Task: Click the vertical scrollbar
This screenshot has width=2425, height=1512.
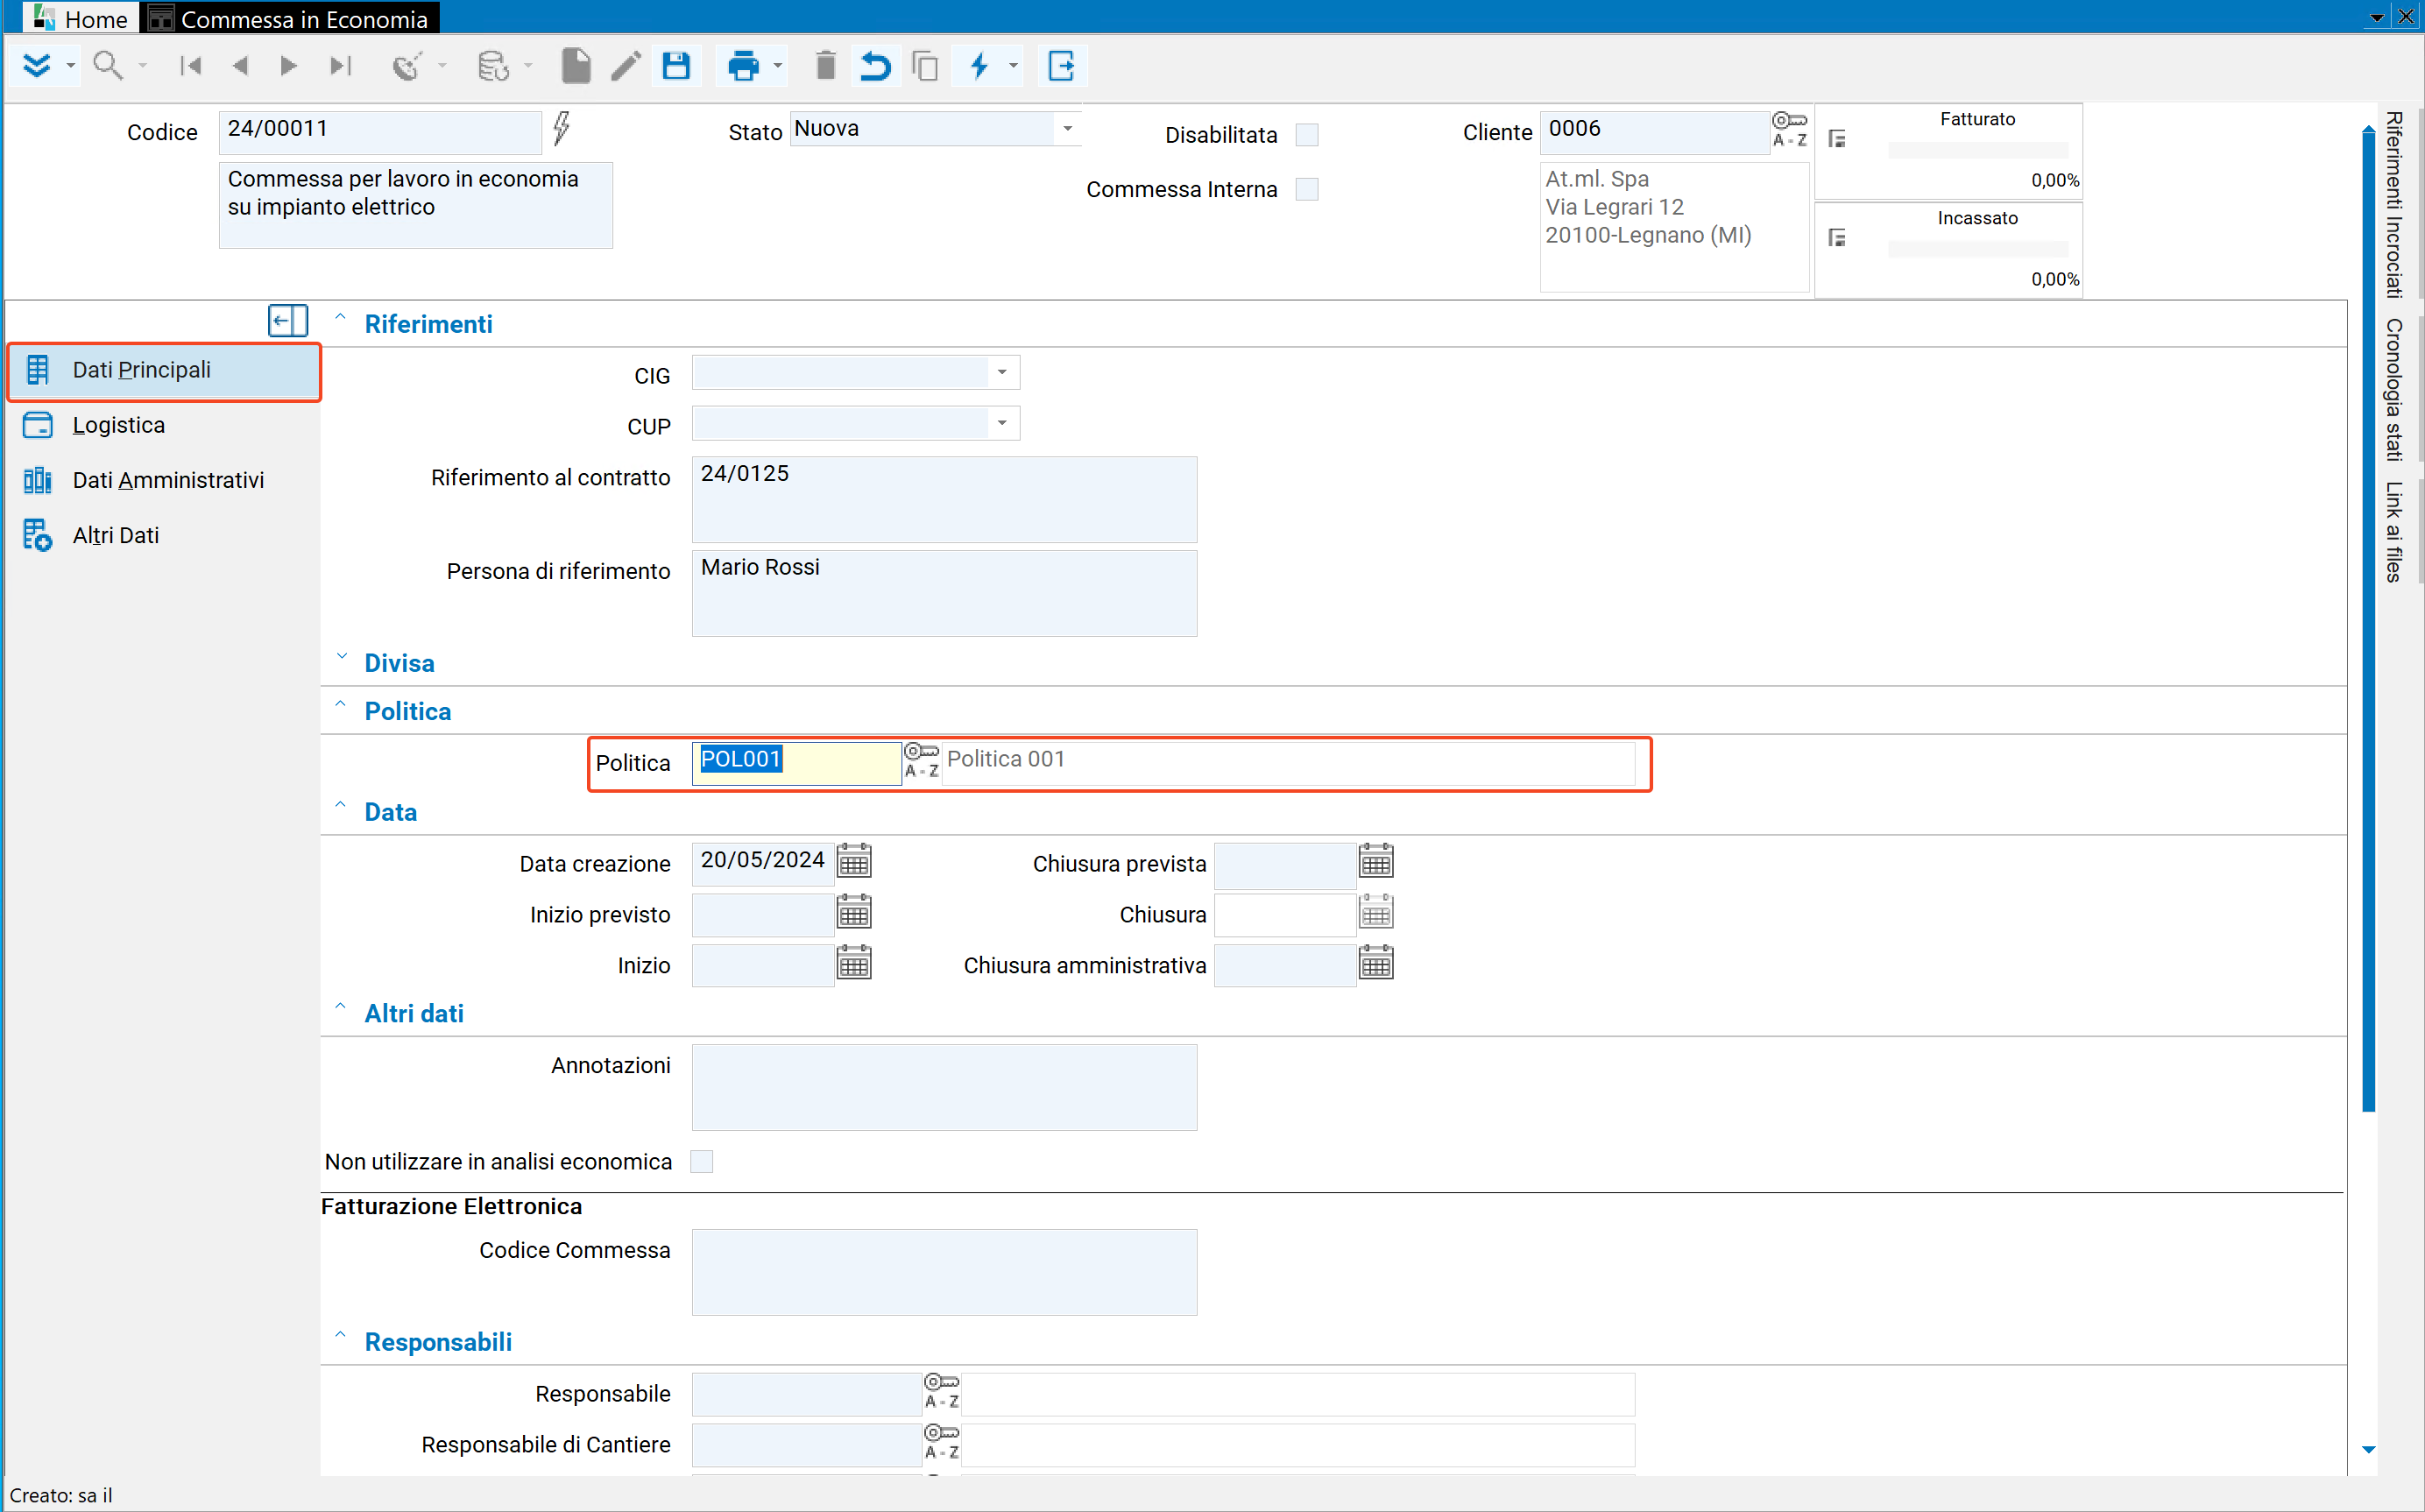Action: tap(2368, 620)
